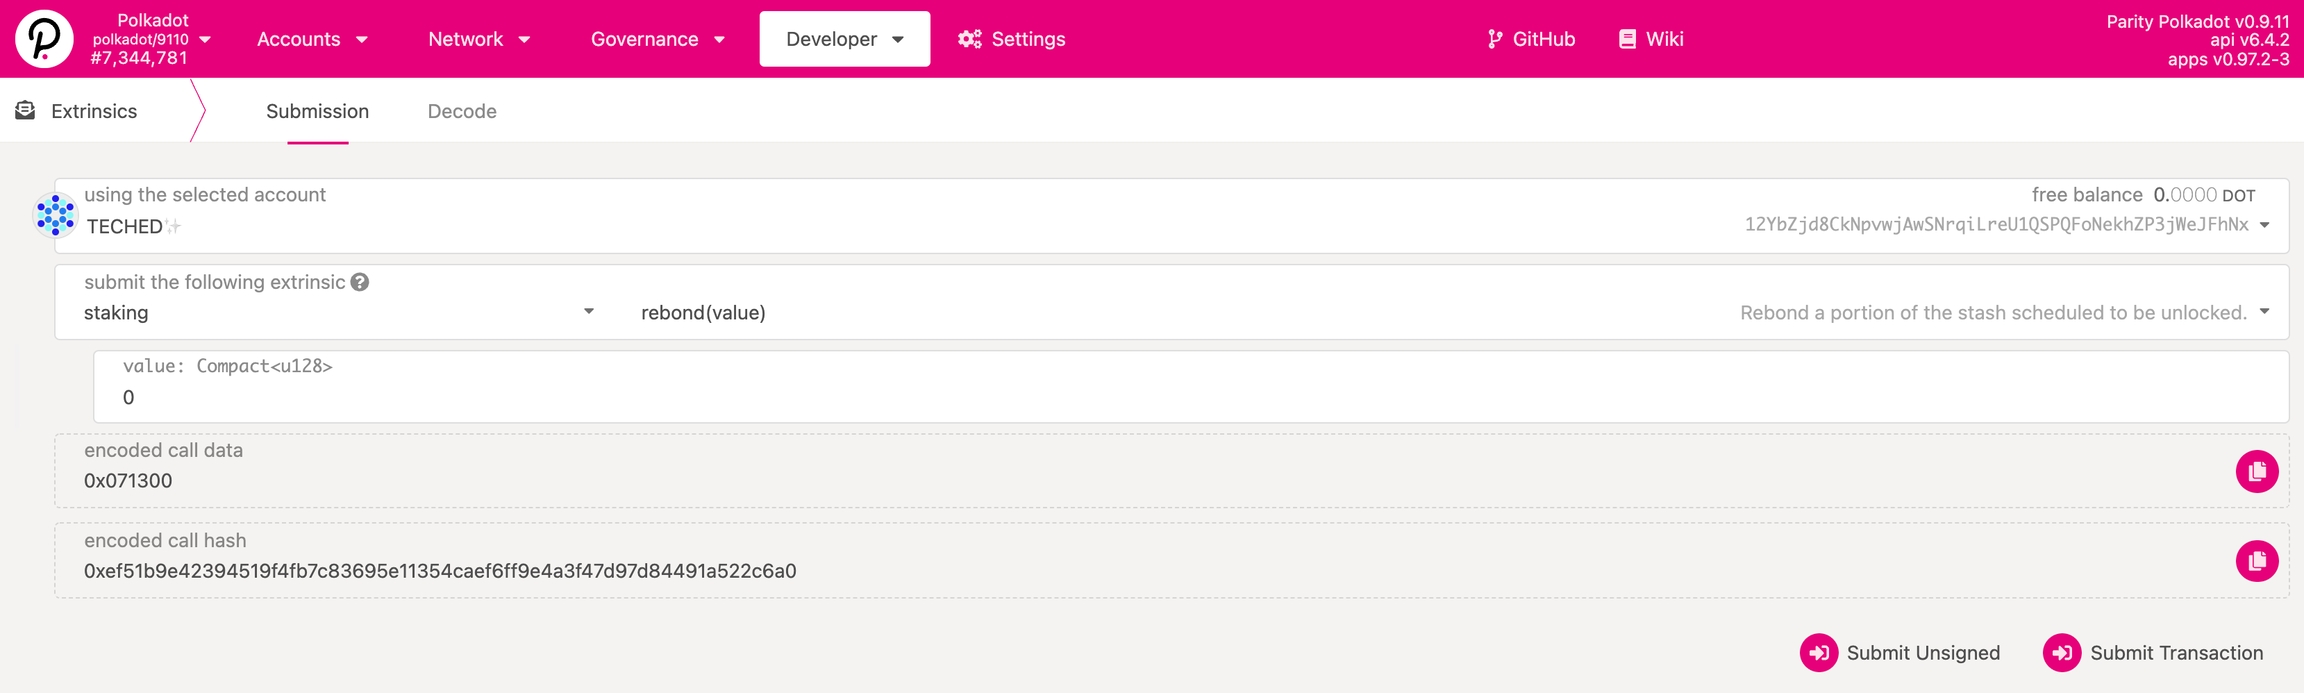Screen dimensions: 2304x693
Task: Select the Submission tab
Action: tap(317, 111)
